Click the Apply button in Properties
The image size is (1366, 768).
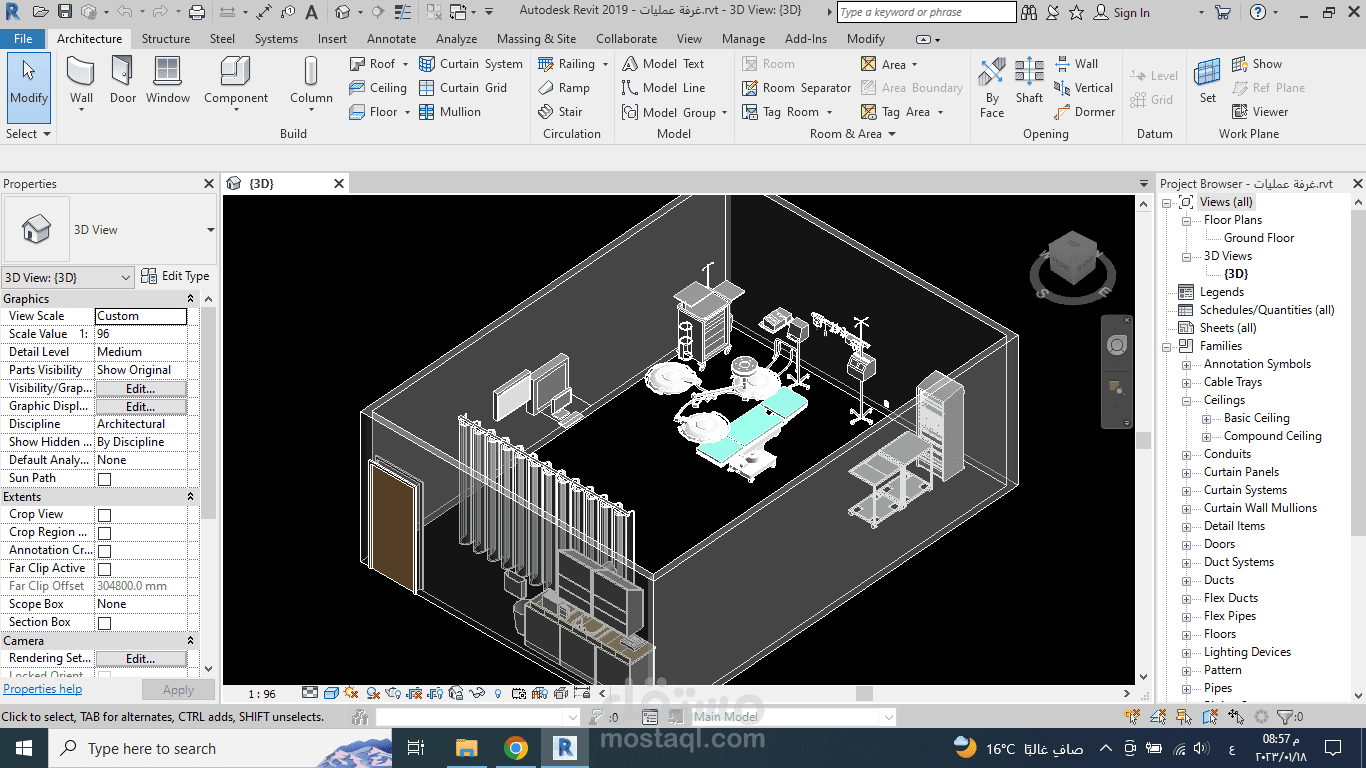pyautogui.click(x=177, y=689)
